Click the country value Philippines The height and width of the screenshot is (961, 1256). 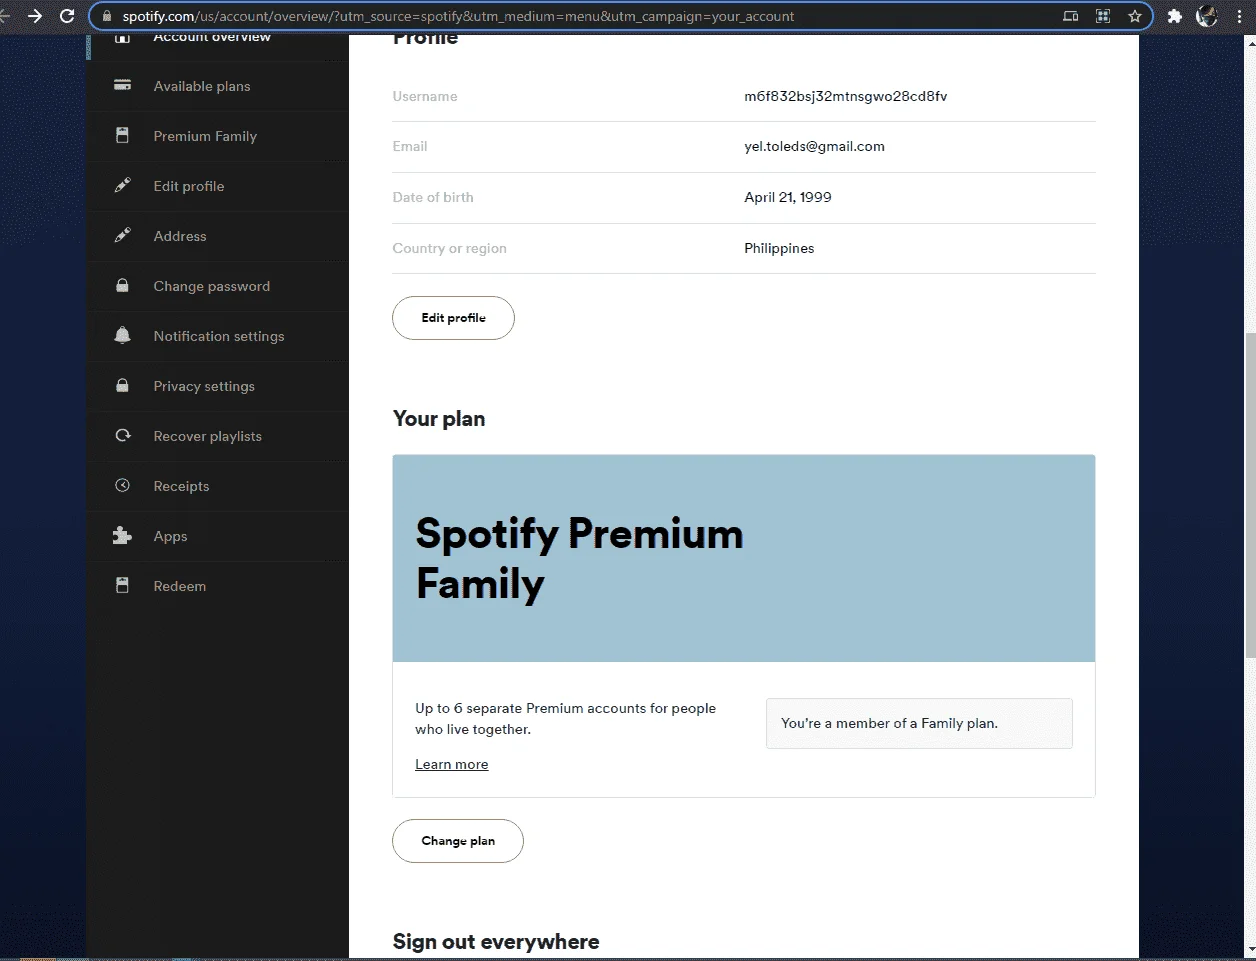[779, 248]
